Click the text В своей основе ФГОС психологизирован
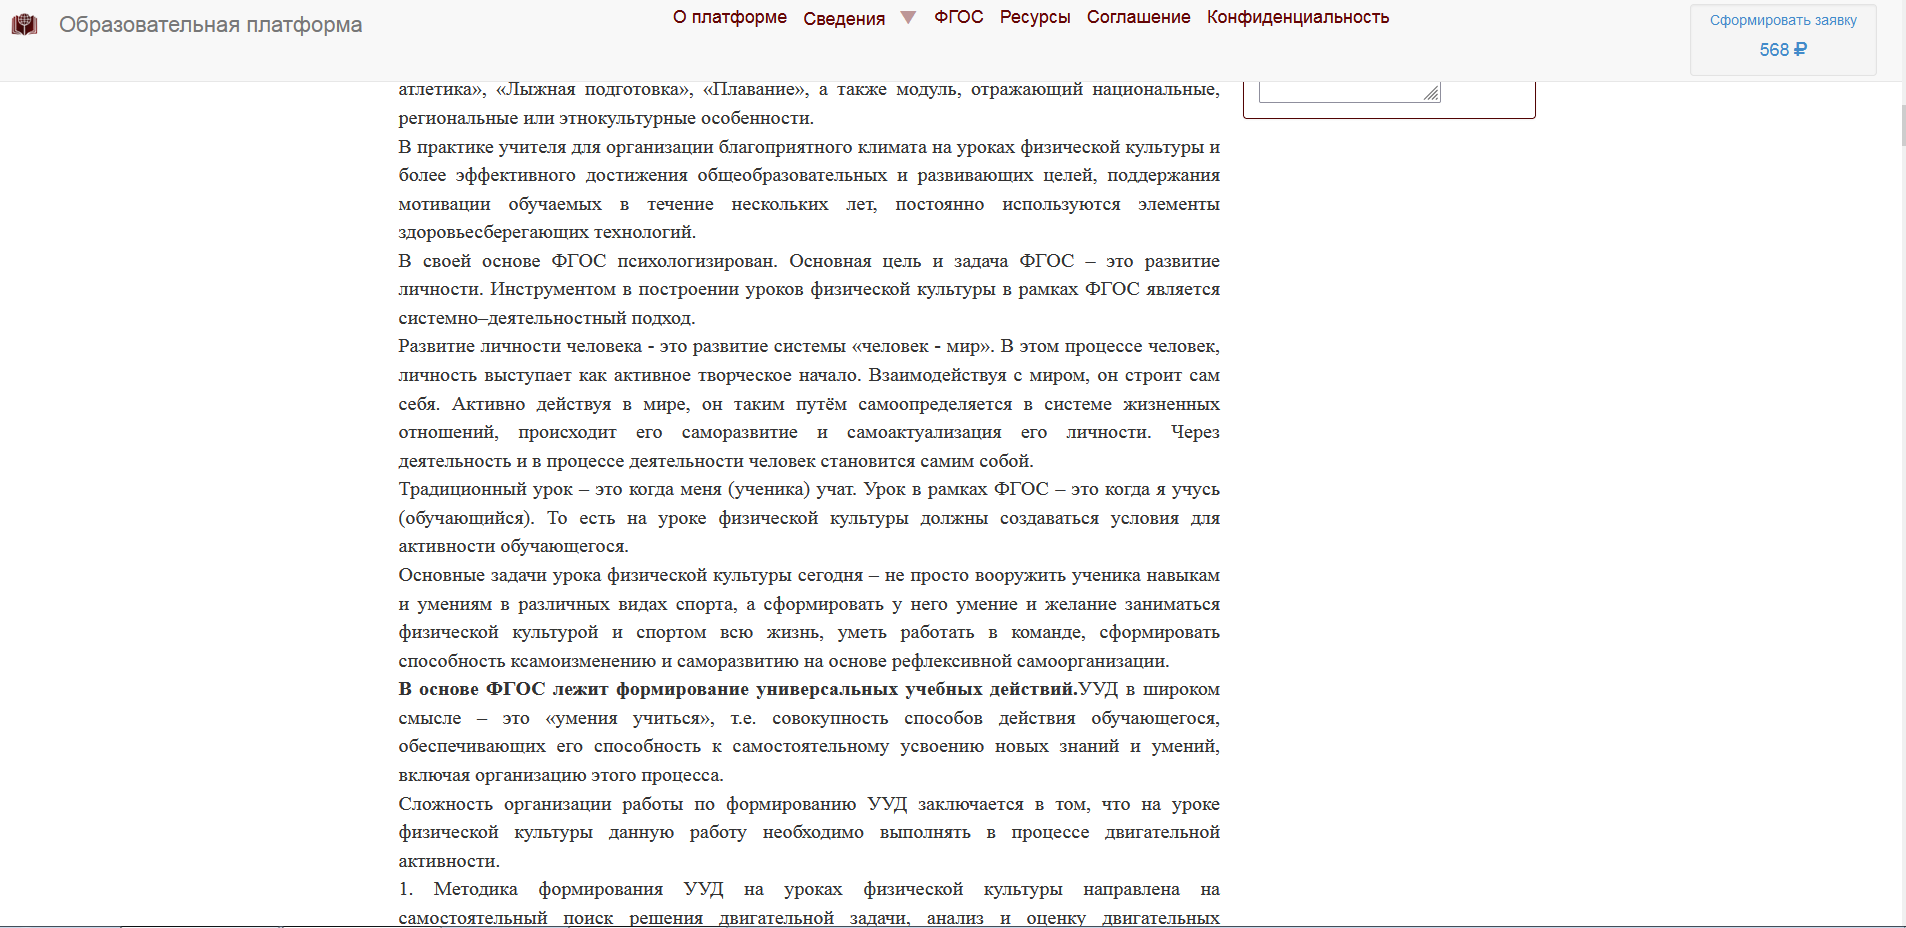Screen dimensions: 1906x928 pyautogui.click(x=587, y=261)
